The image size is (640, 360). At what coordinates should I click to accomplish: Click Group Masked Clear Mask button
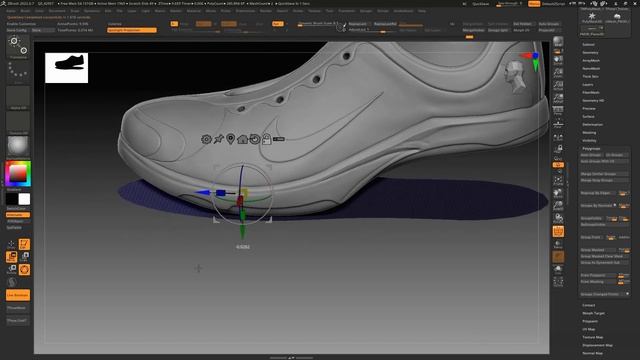pos(604,256)
